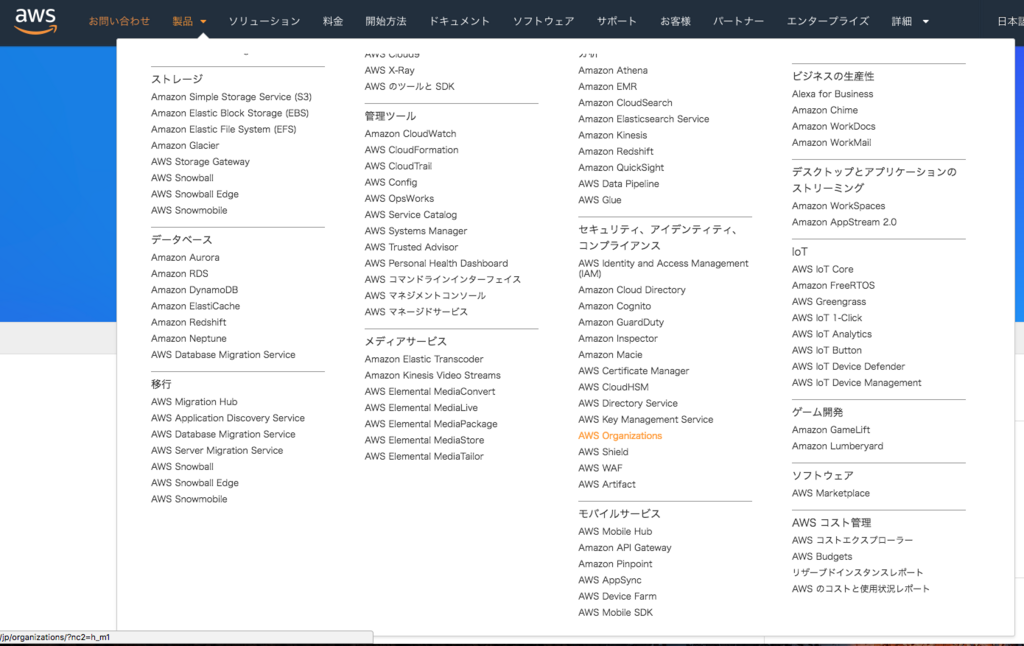Image resolution: width=1024 pixels, height=646 pixels.
Task: Open AWS Server Migration Service
Action: click(217, 451)
